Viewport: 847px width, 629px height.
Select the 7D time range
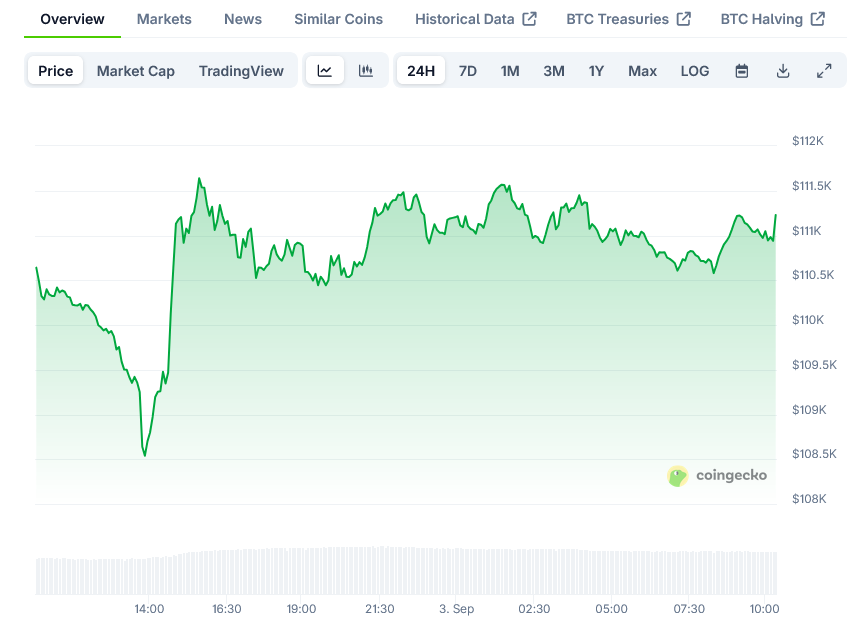(468, 71)
